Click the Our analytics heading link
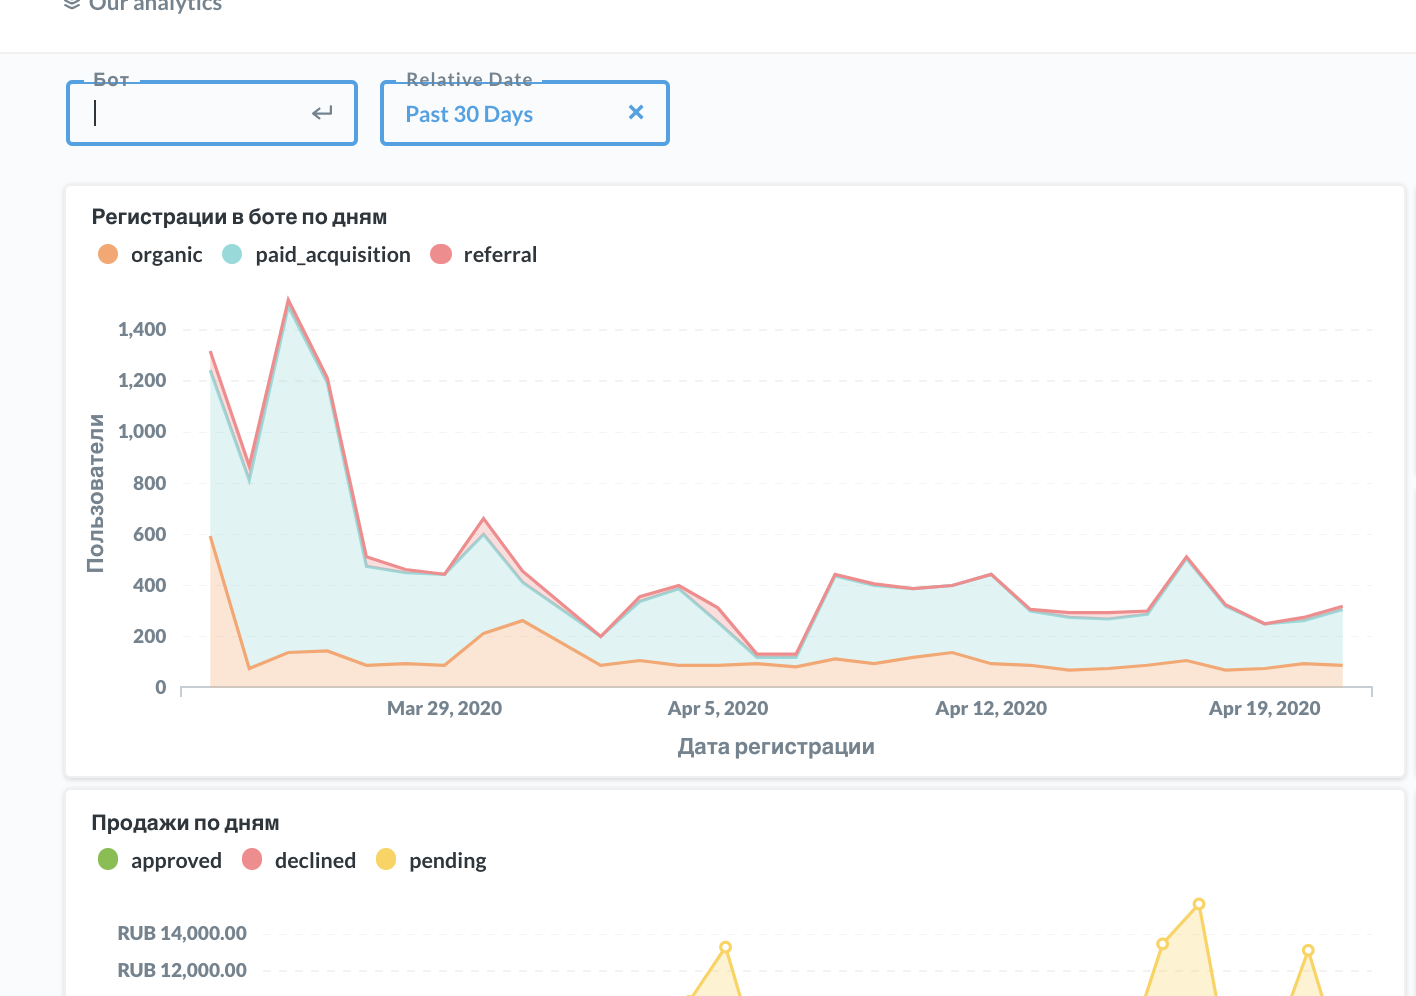This screenshot has height=996, width=1416. point(156,4)
